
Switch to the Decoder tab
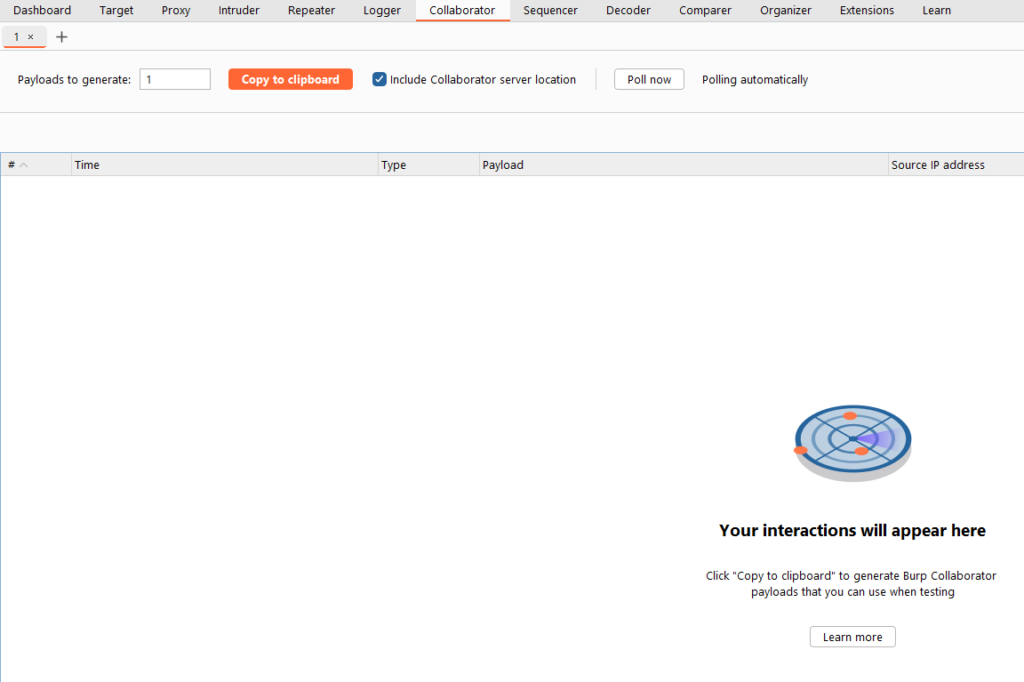pos(628,10)
